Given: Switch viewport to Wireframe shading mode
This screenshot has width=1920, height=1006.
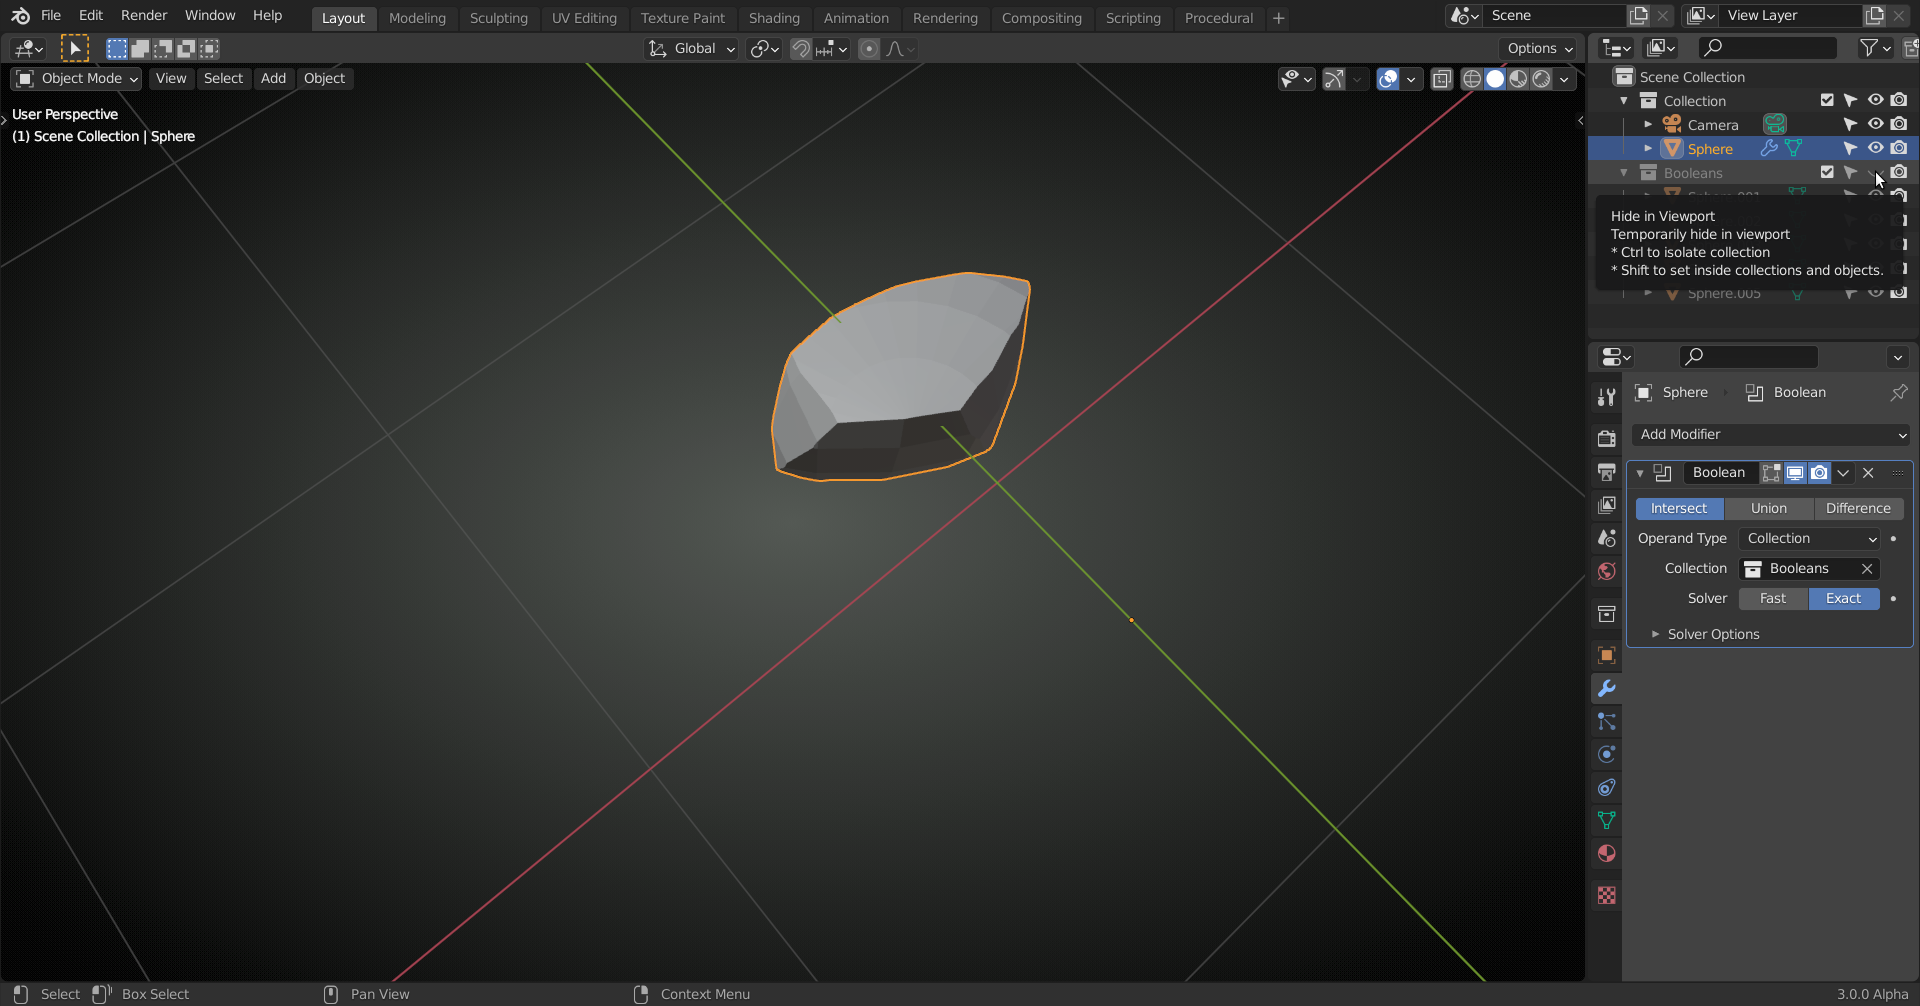Looking at the screenshot, I should [x=1471, y=79].
